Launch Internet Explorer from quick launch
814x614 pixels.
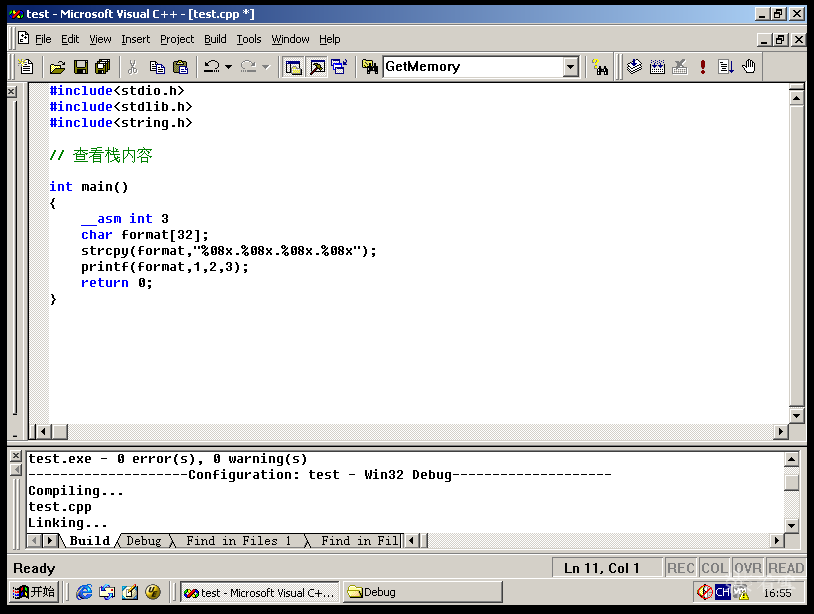click(84, 592)
